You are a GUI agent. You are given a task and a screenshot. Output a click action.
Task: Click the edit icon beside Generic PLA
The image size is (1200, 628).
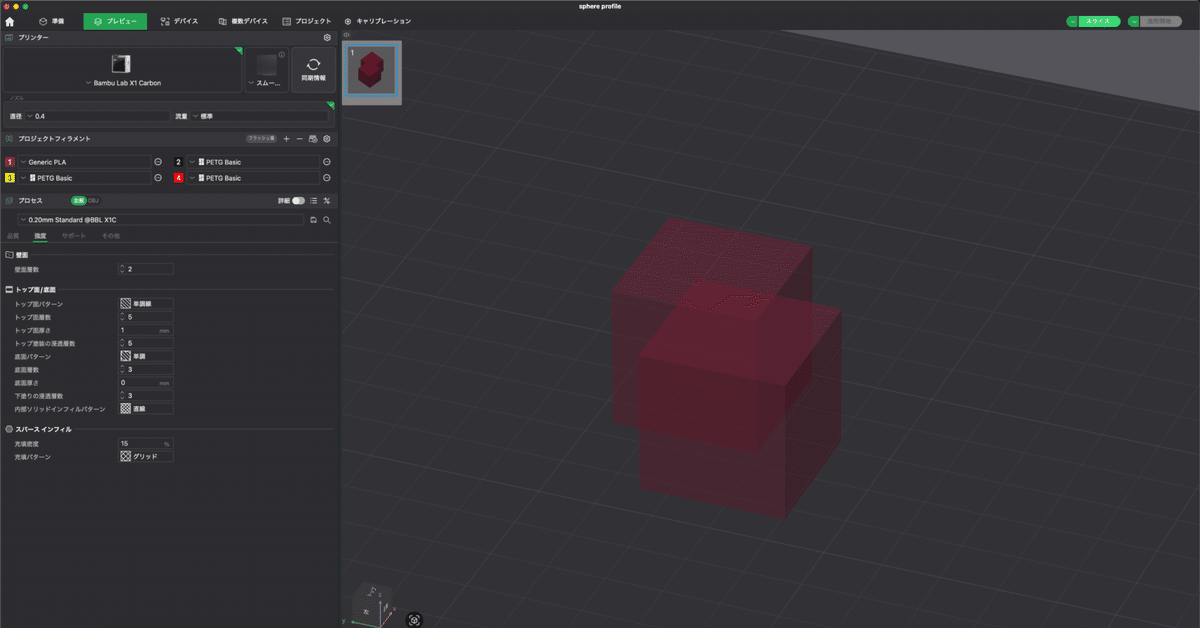158,161
